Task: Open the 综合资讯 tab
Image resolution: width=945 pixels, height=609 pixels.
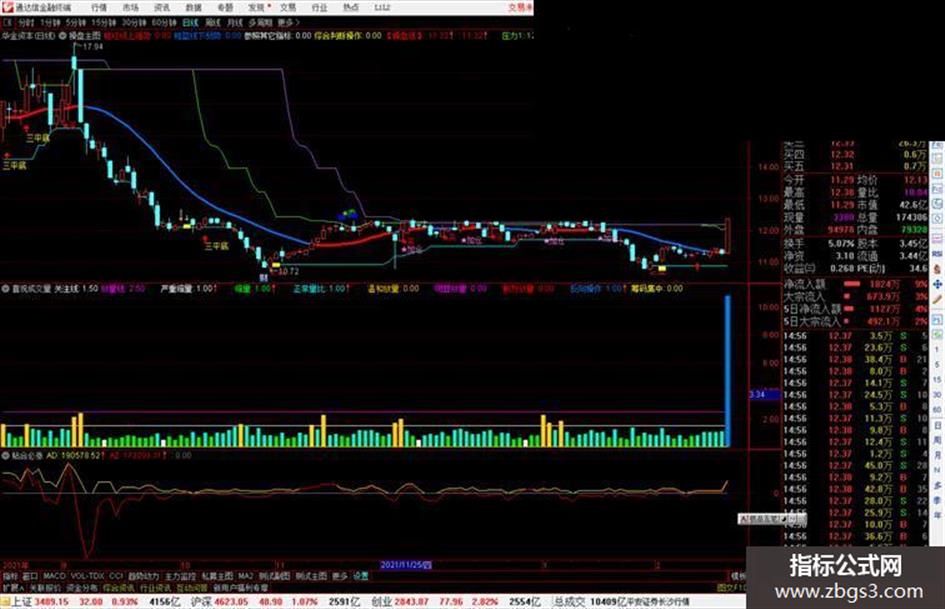Action: point(119,588)
